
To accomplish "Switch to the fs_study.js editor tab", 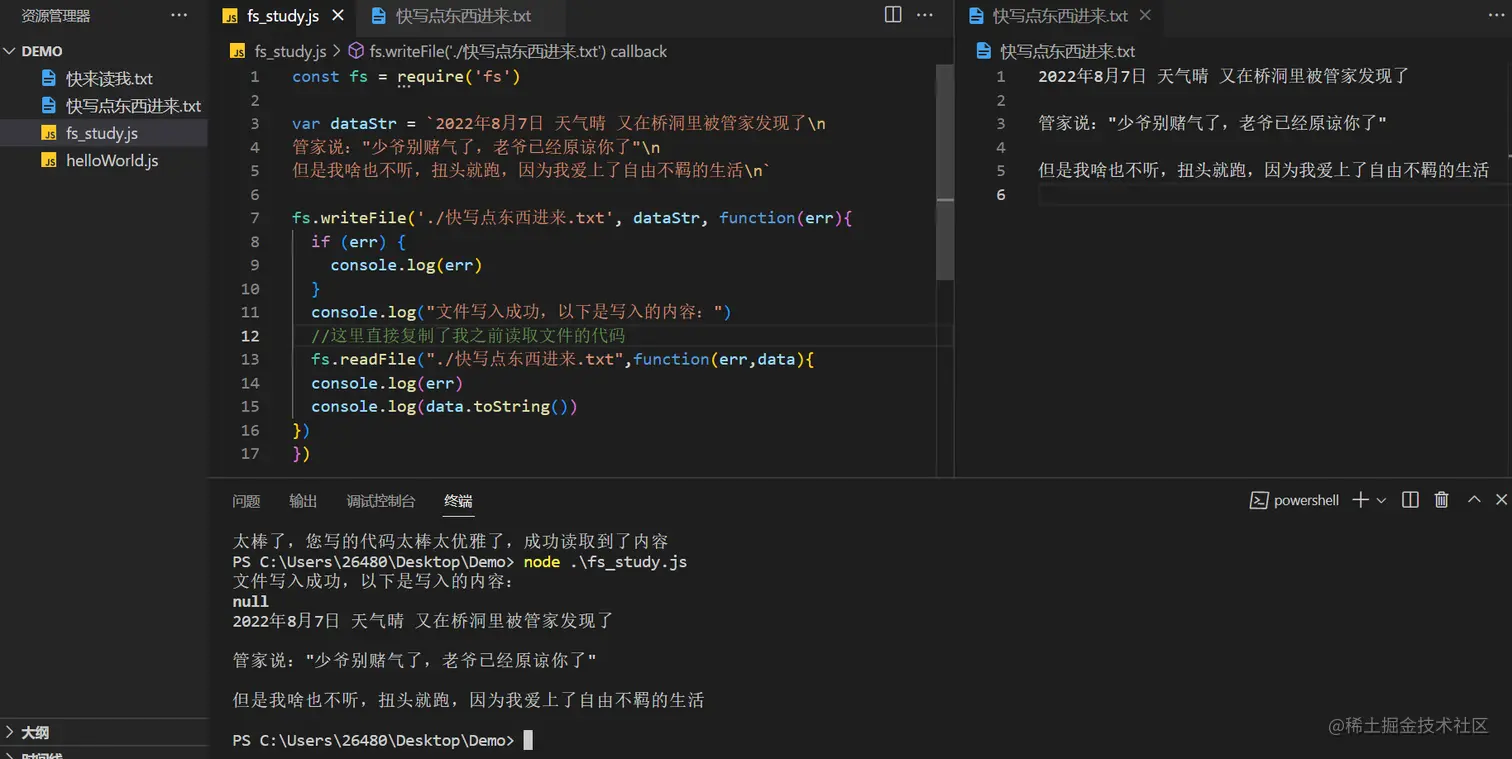I will pyautogui.click(x=283, y=15).
